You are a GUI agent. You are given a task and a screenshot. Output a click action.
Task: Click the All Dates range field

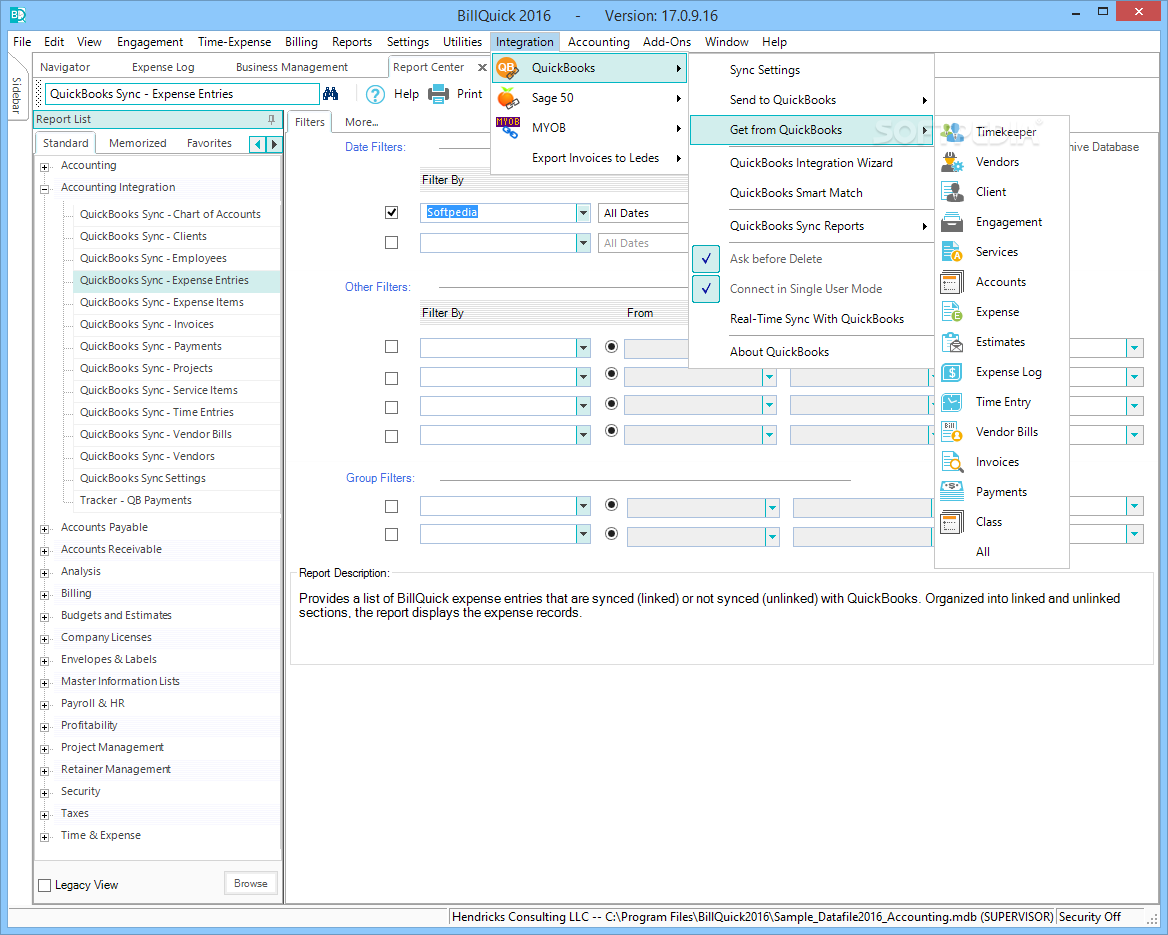643,213
